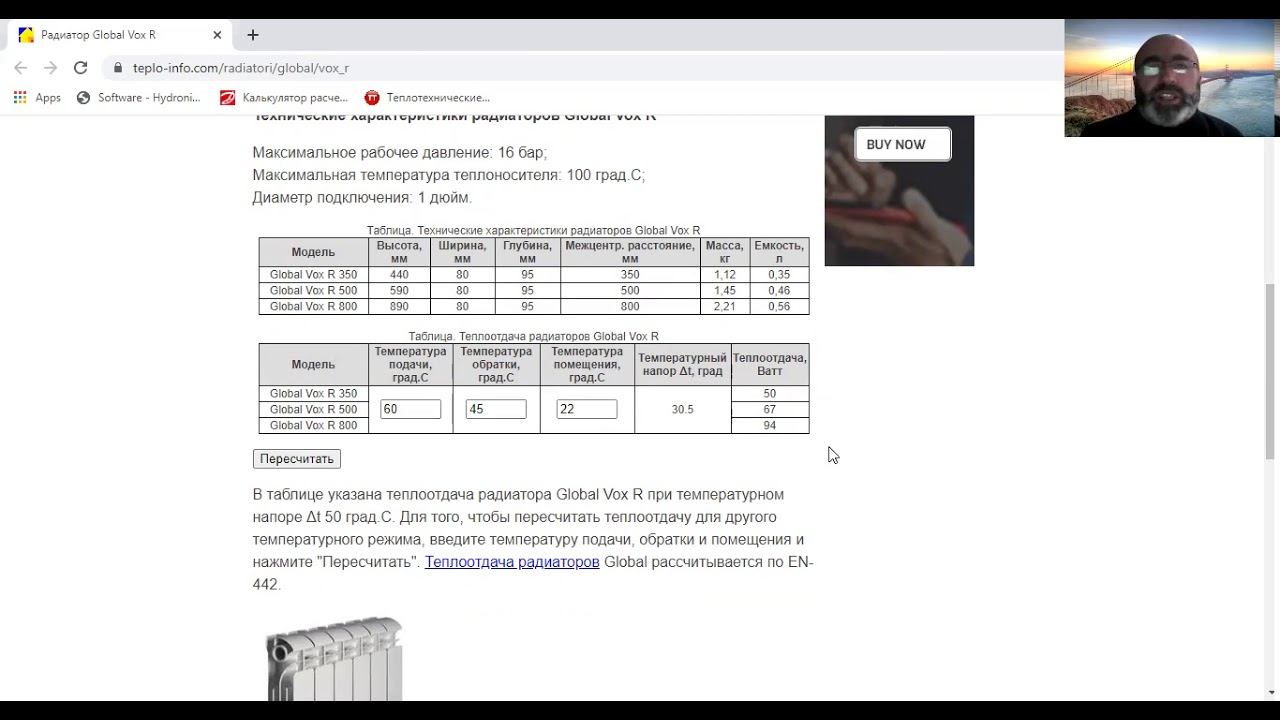Open Software - Hydroni... bookmark
Viewport: 1280px width, 720px height.
139,98
